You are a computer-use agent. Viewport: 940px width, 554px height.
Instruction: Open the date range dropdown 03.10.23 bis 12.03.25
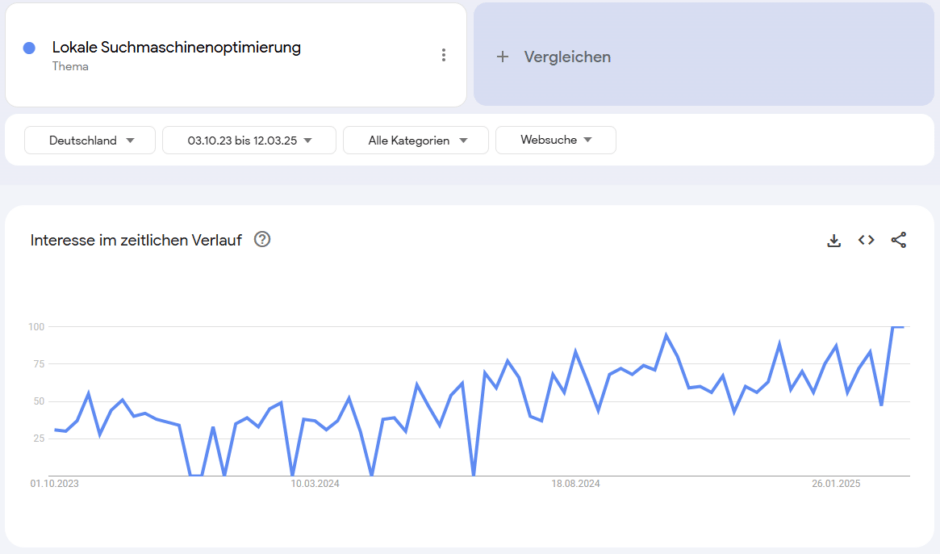pos(248,140)
